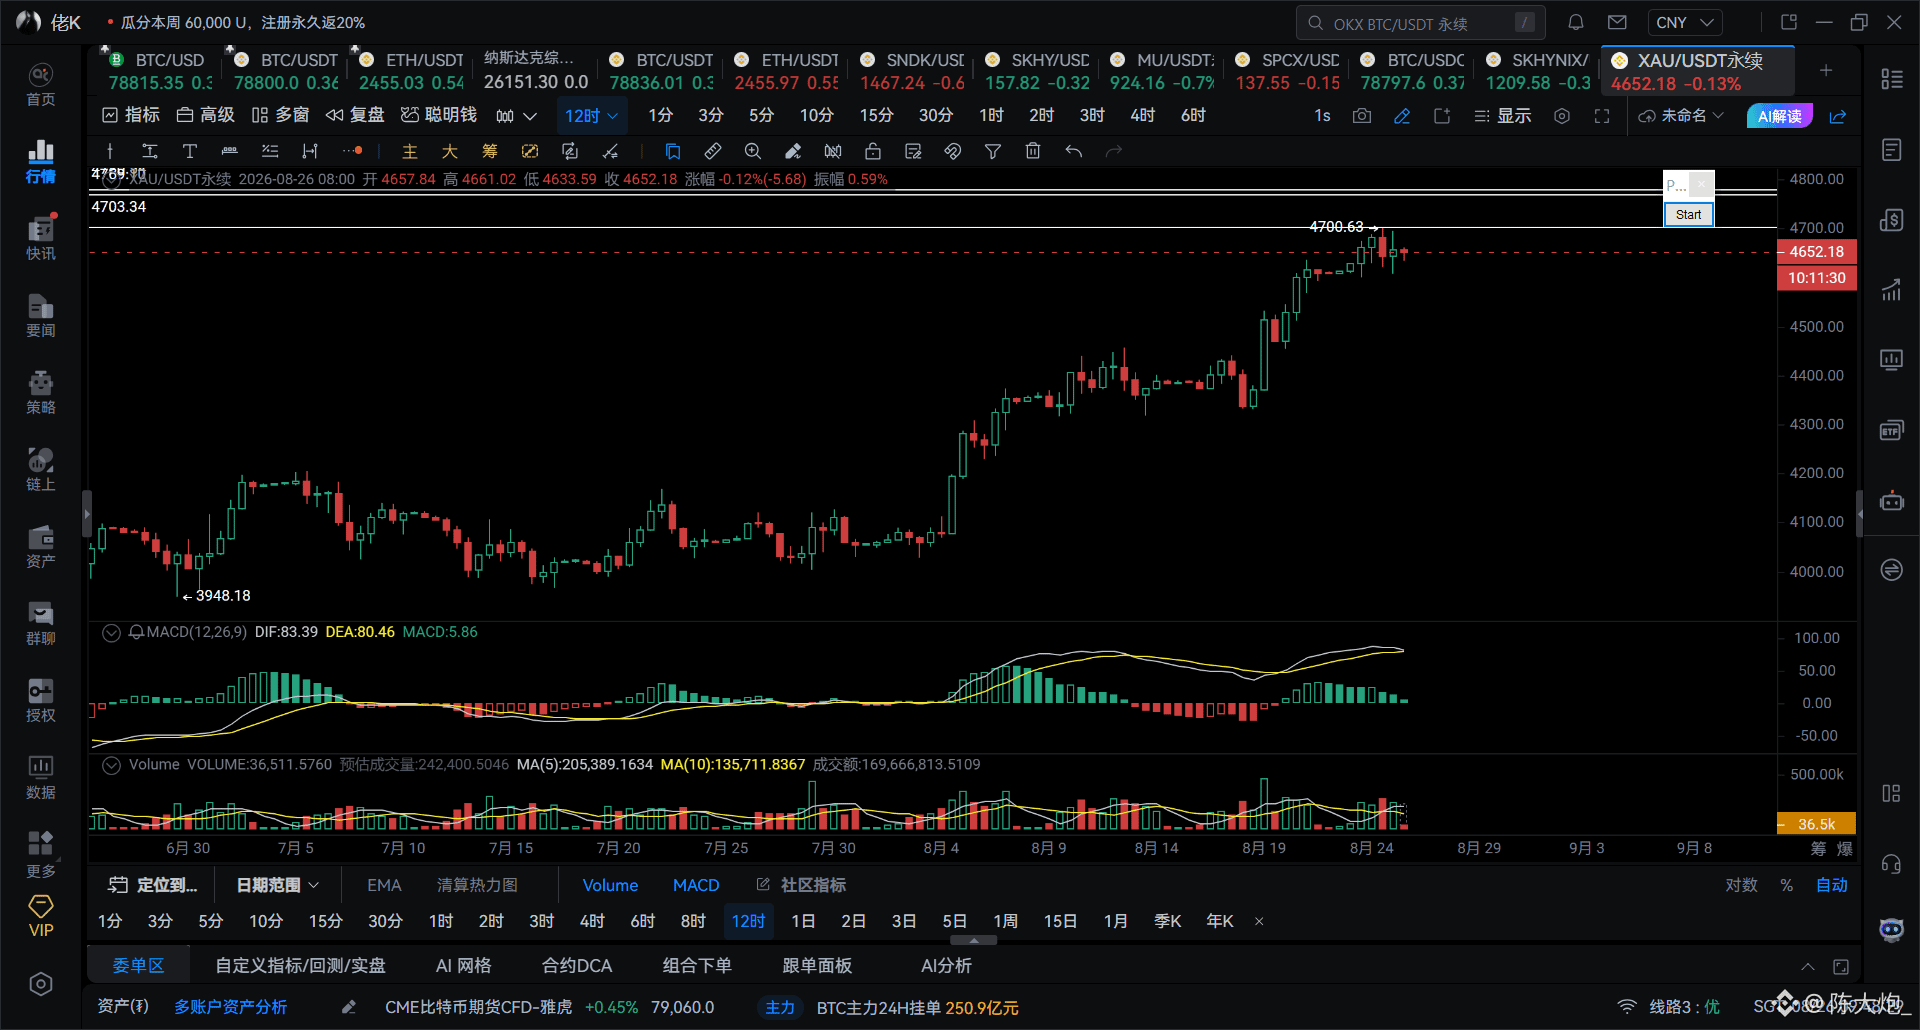Open the 合约DCA bottom tab
The height and width of the screenshot is (1030, 1920).
[577, 966]
